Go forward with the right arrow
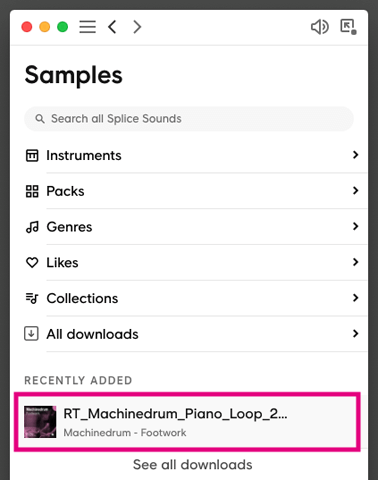 point(137,27)
